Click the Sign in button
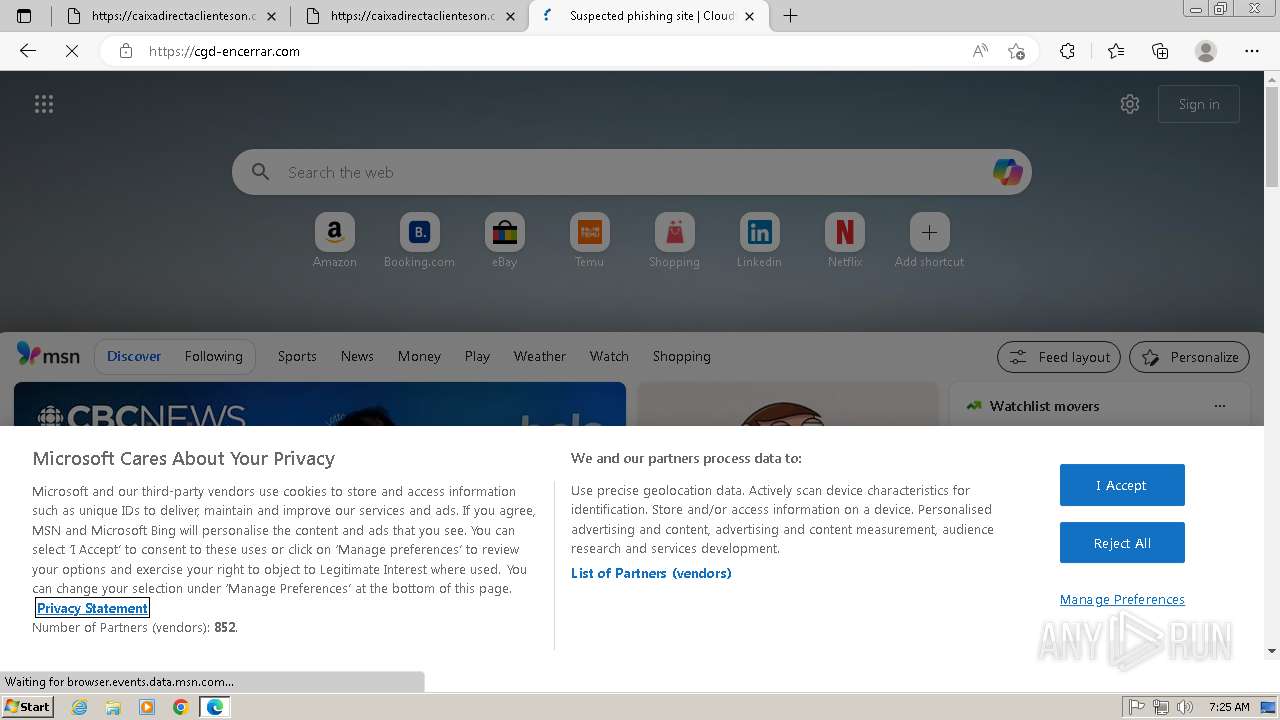Image resolution: width=1280 pixels, height=720 pixels. point(1199,104)
